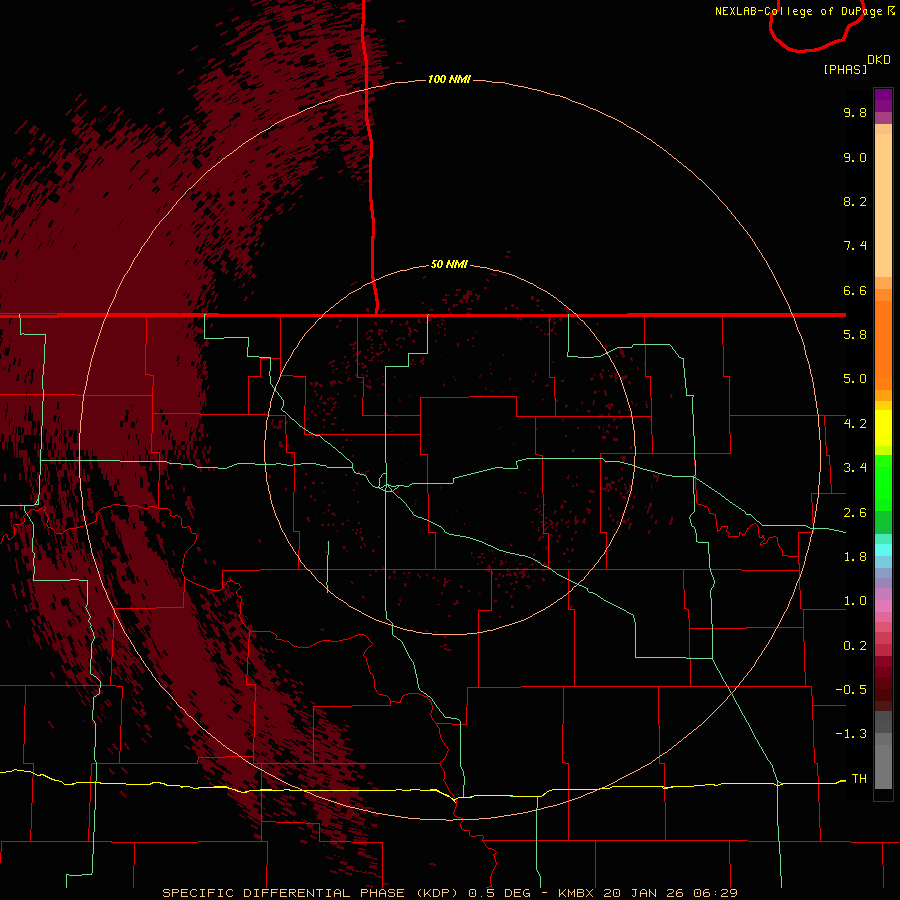Click the 1.8 legend value

(x=855, y=557)
